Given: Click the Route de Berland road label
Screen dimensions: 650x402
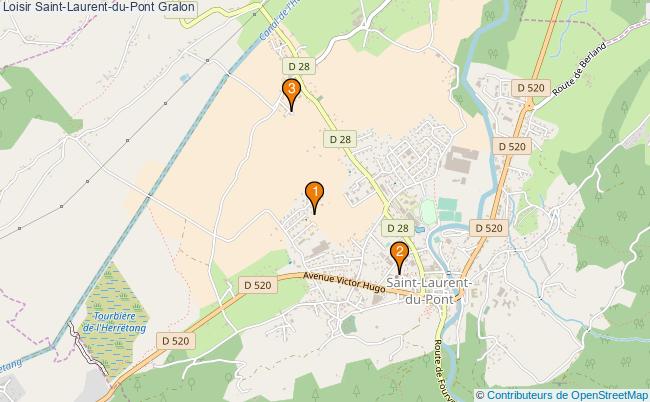Looking at the screenshot, I should point(580,69).
